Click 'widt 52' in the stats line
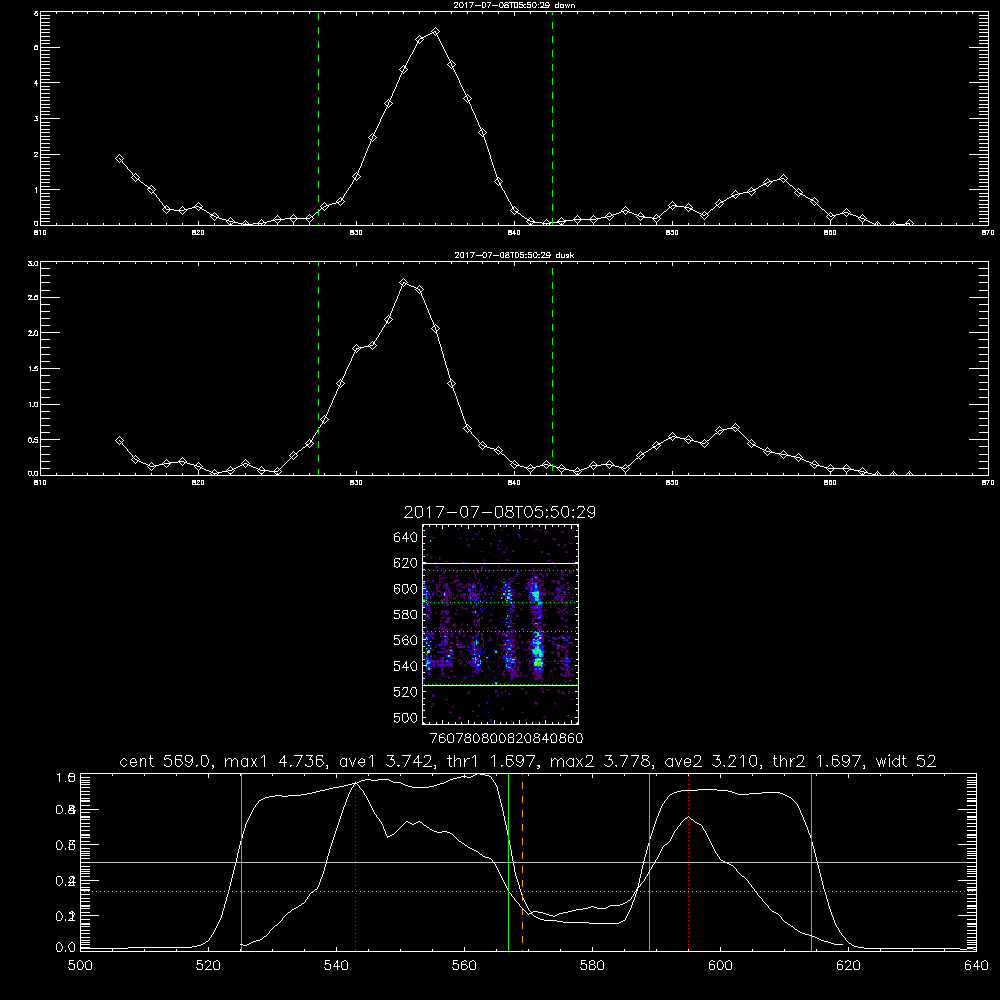 click(x=906, y=761)
